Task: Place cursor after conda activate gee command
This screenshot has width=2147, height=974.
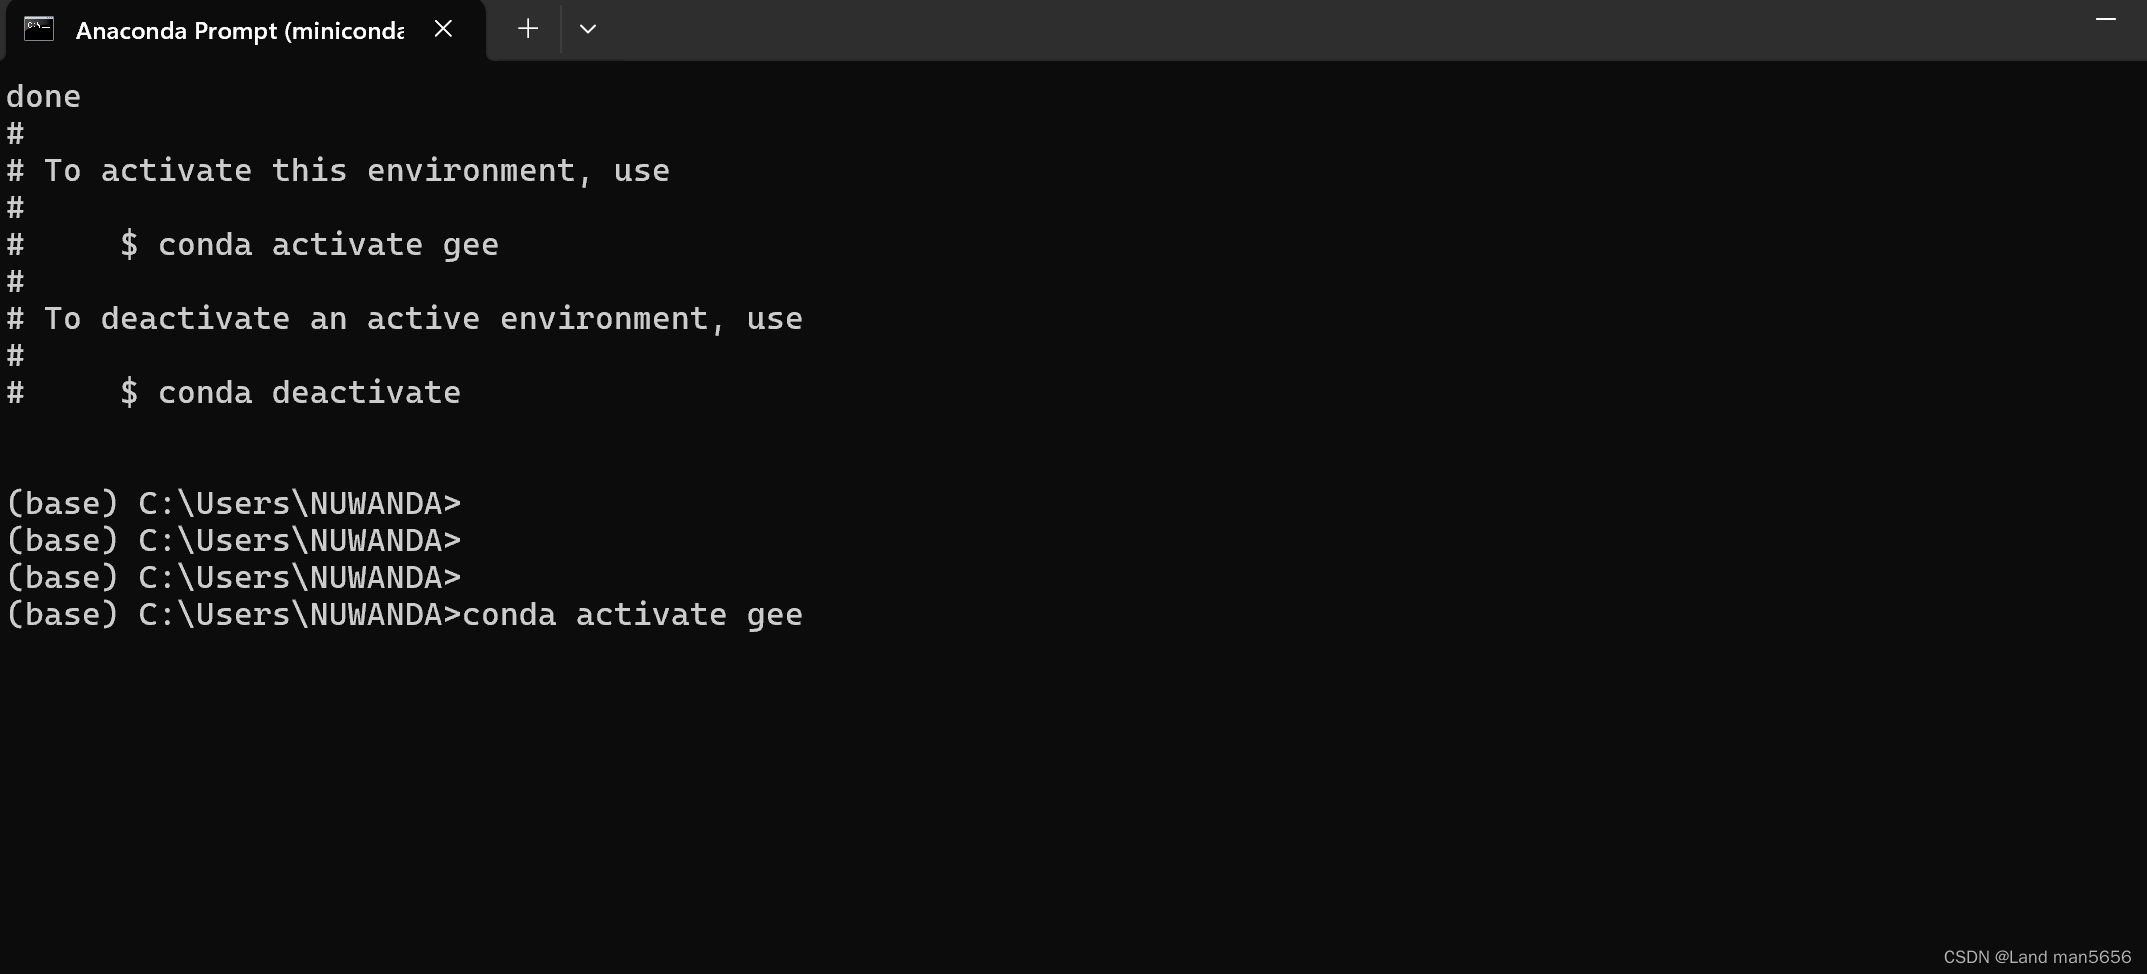Action: [x=810, y=615]
